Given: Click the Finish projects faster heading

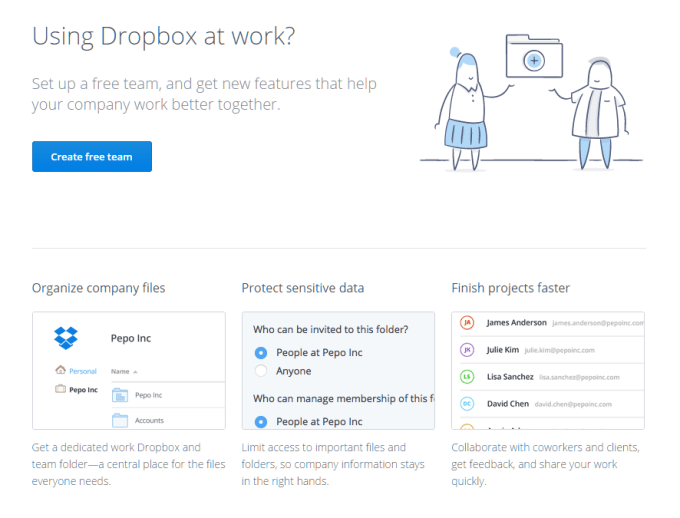Looking at the screenshot, I should pyautogui.click(x=510, y=288).
